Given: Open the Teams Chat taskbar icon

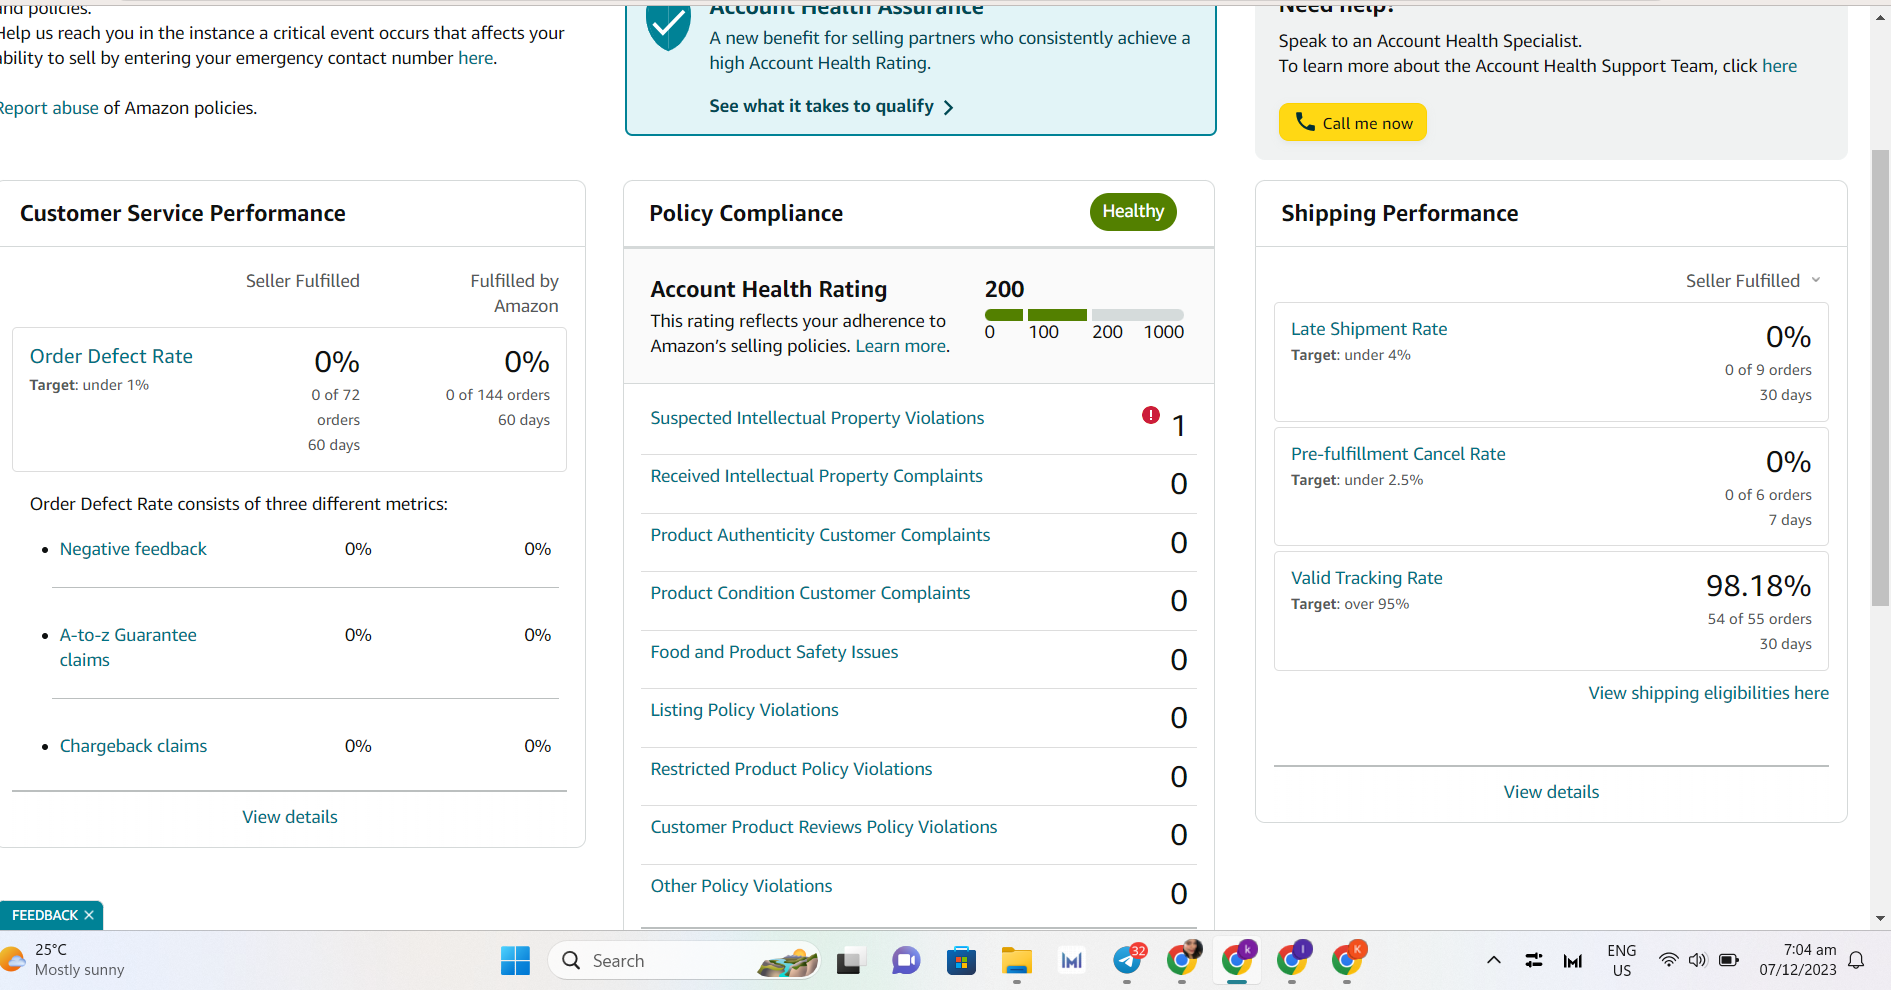Looking at the screenshot, I should coord(906,961).
